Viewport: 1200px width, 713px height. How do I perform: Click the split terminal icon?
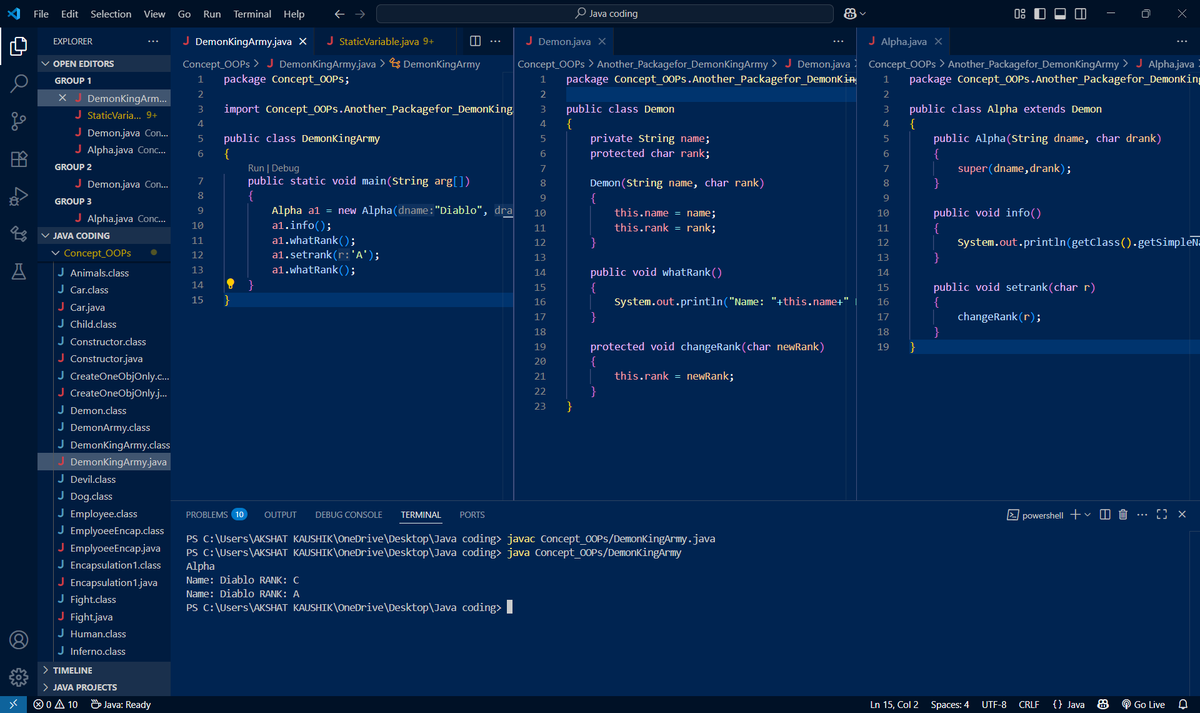(1105, 514)
